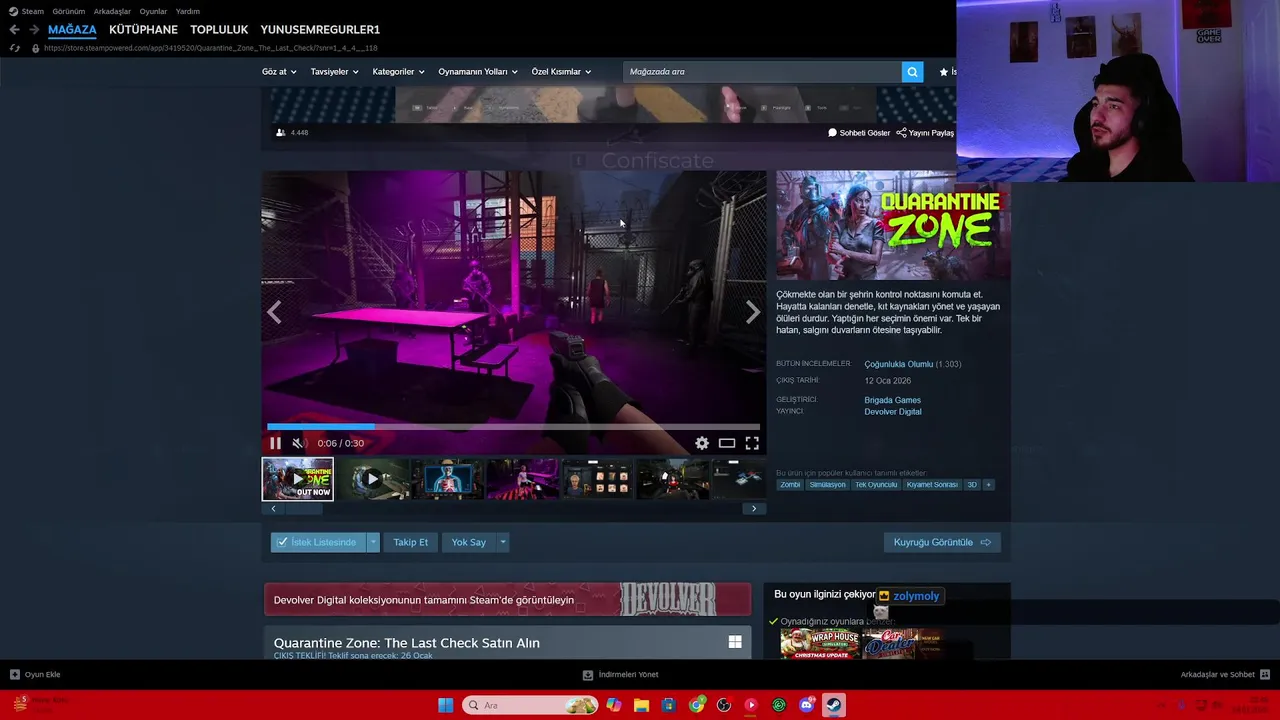
Task: Click Yayını Paylaş share button
Action: pyautogui.click(x=925, y=133)
